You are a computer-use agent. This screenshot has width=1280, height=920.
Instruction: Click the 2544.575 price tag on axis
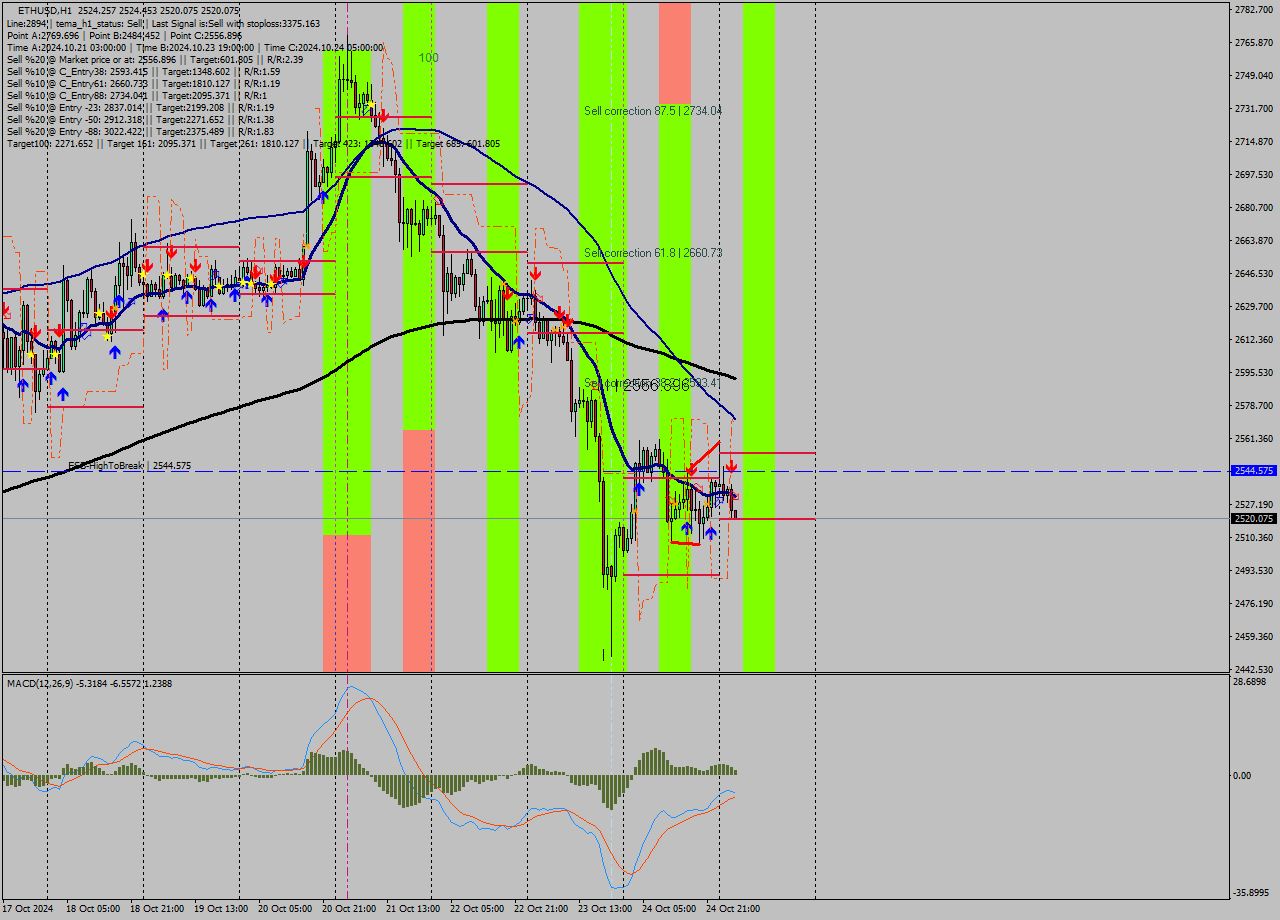(1254, 470)
